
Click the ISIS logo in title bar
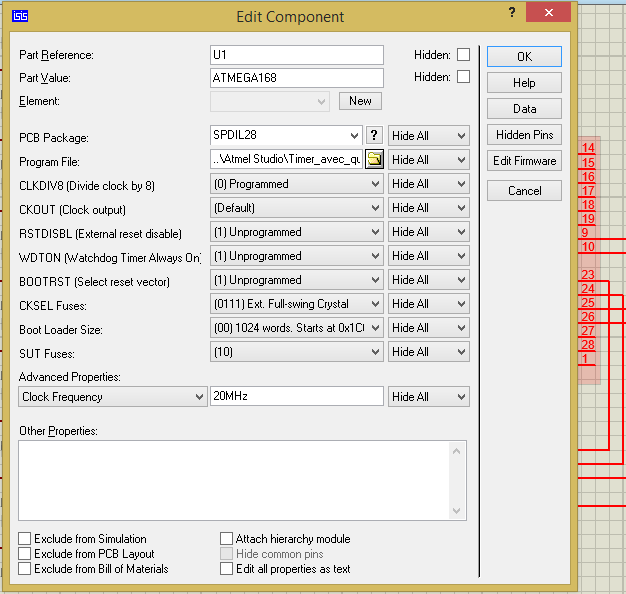pos(20,16)
